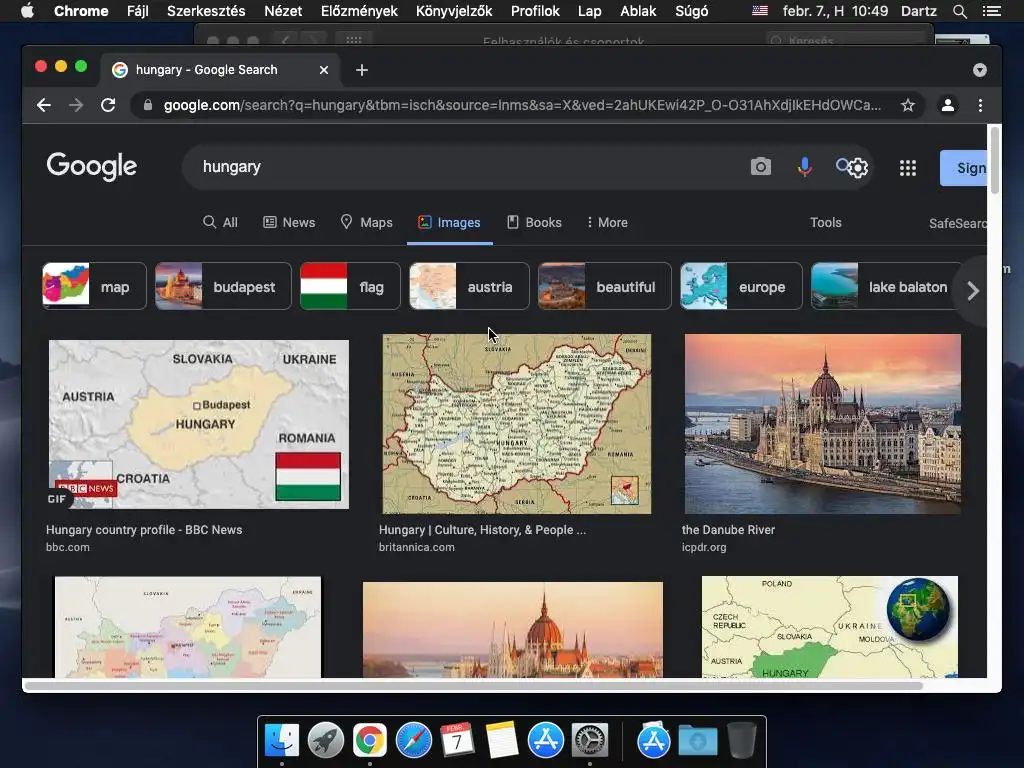Switch to the All results tab
The height and width of the screenshot is (768, 1024).
click(x=220, y=223)
